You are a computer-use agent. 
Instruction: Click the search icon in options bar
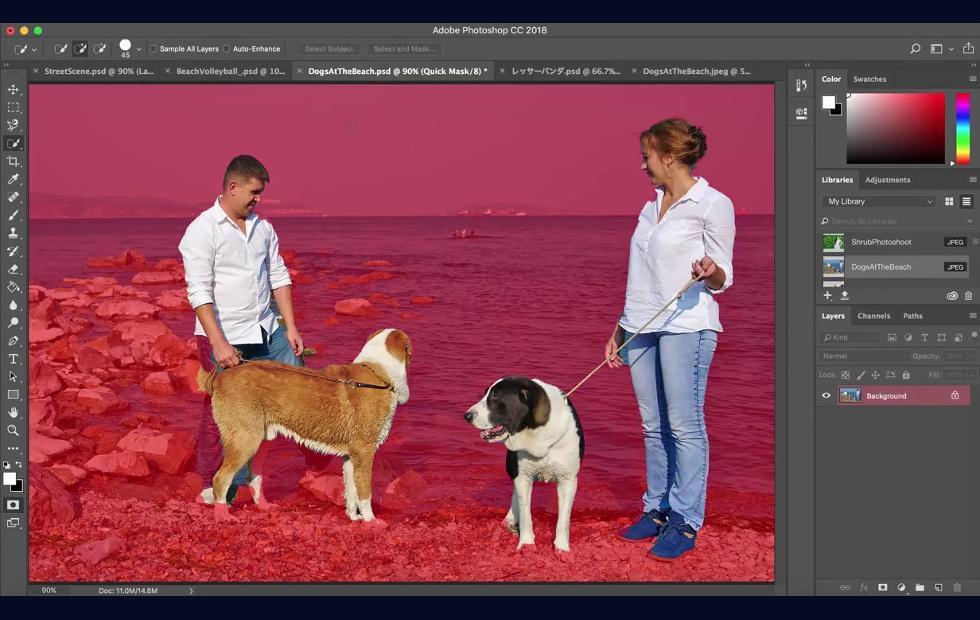coord(915,48)
